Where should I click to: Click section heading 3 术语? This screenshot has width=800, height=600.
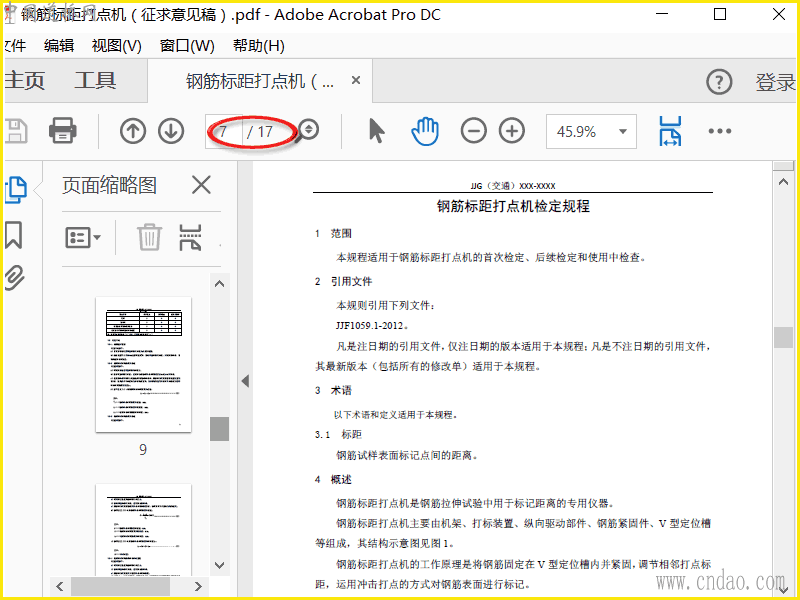[333, 390]
